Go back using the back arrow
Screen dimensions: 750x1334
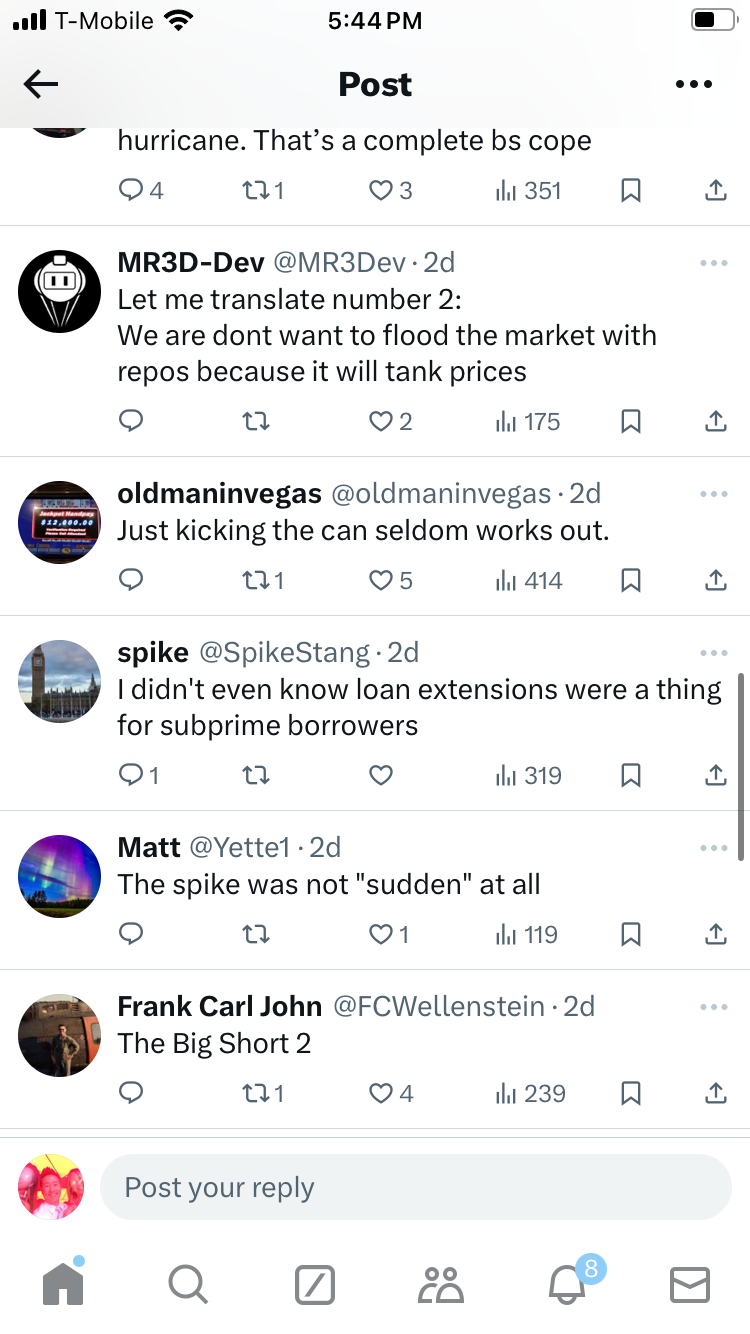tap(41, 85)
